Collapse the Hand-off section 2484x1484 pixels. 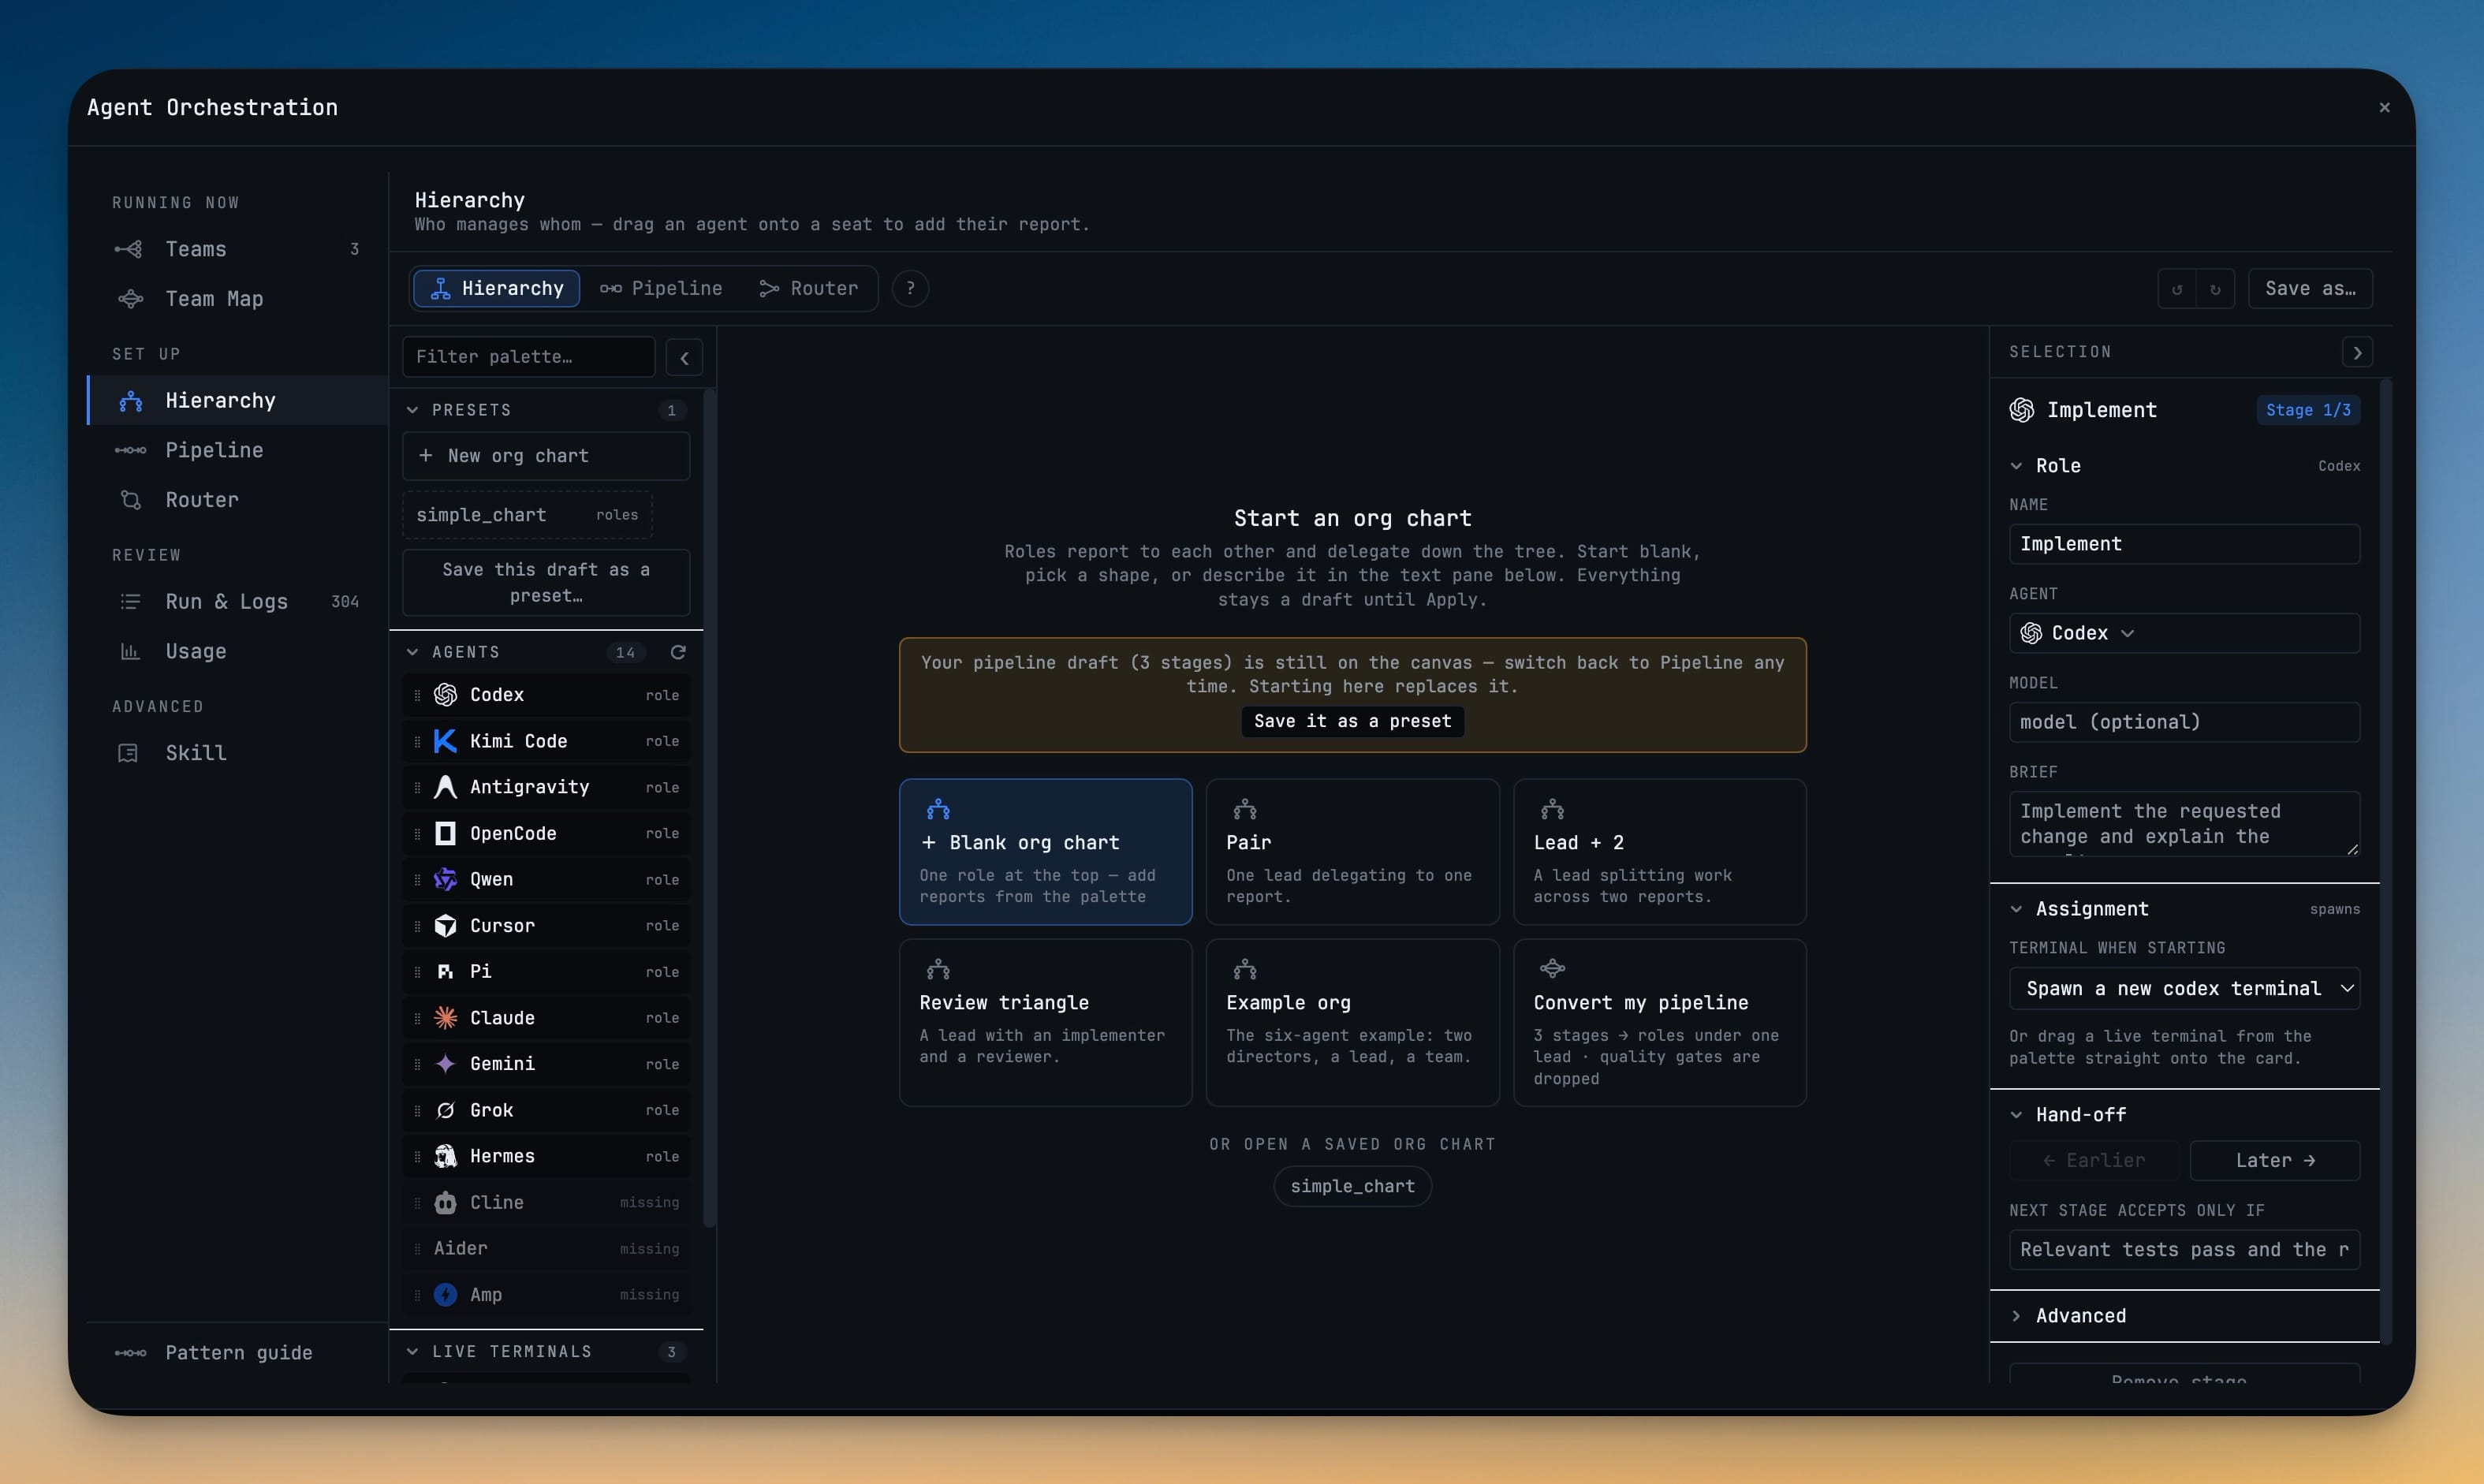tap(2016, 1115)
